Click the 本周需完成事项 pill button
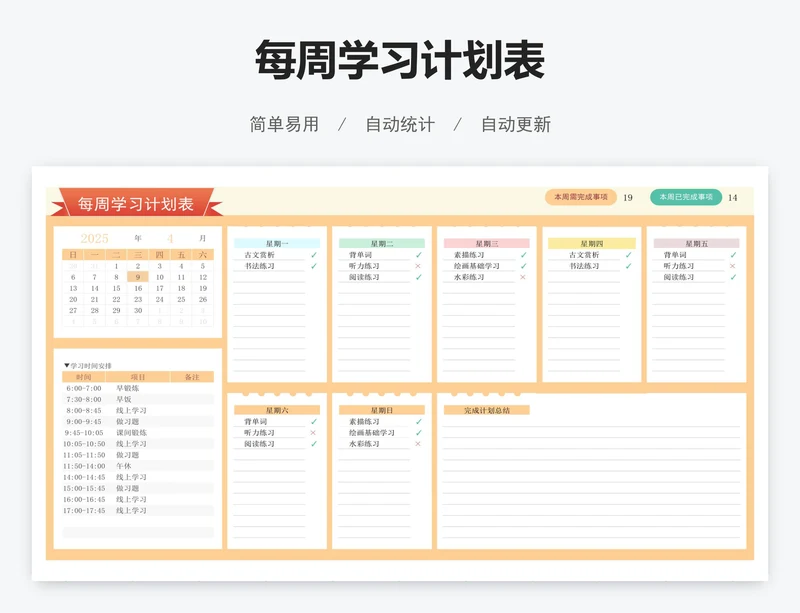Viewport: 800px width, 613px height. coord(581,197)
